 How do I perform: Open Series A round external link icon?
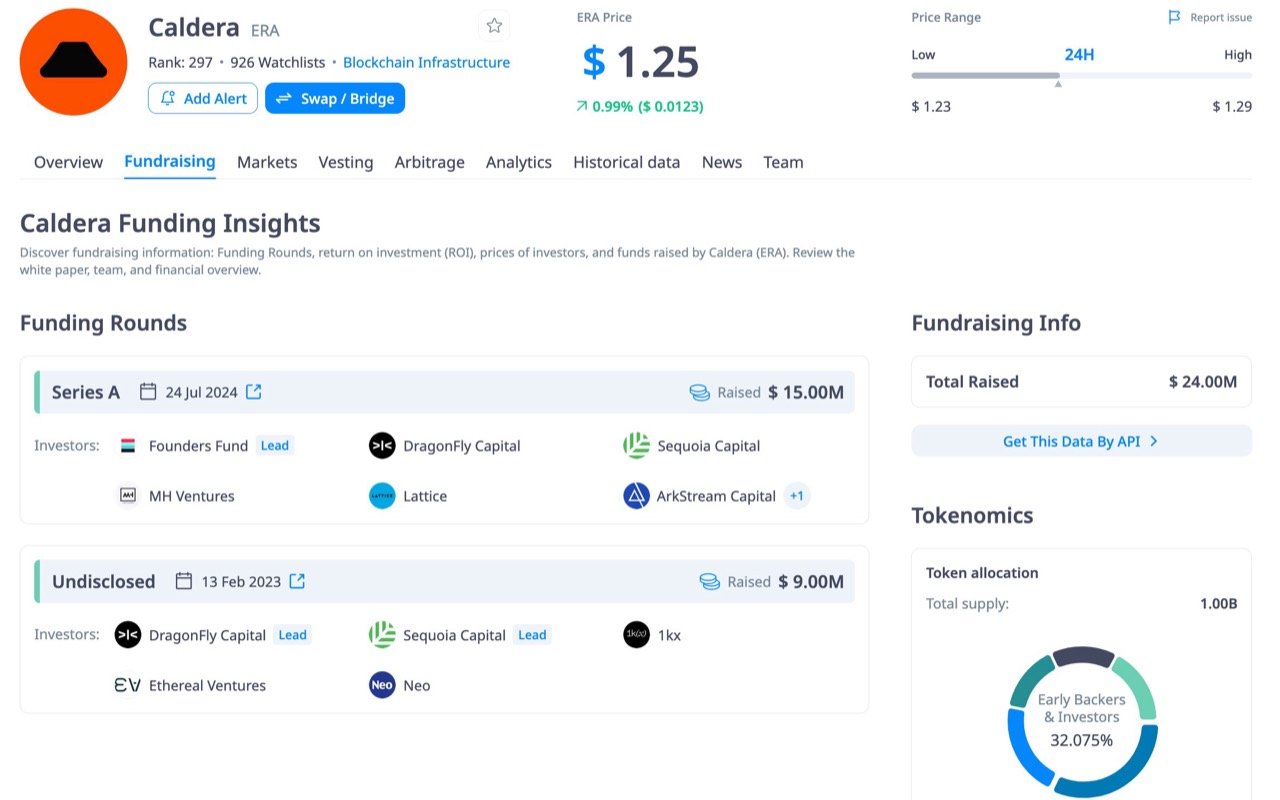pyautogui.click(x=254, y=392)
